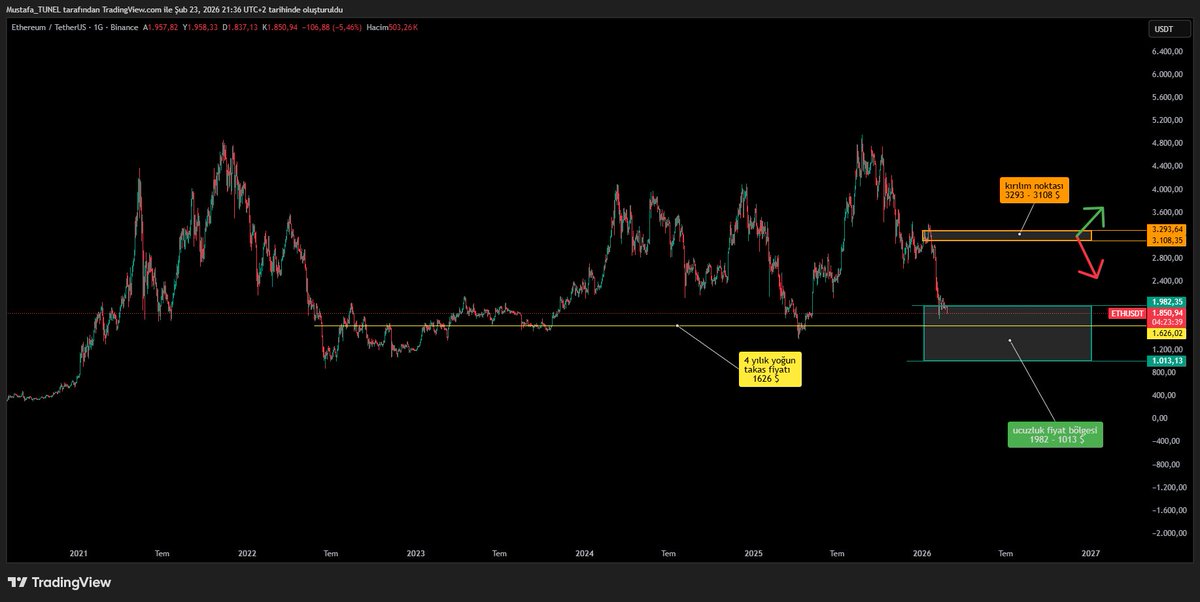1200x602 pixels.
Task: Click the 1.200,00 price axis label
Action: click(x=1168, y=349)
